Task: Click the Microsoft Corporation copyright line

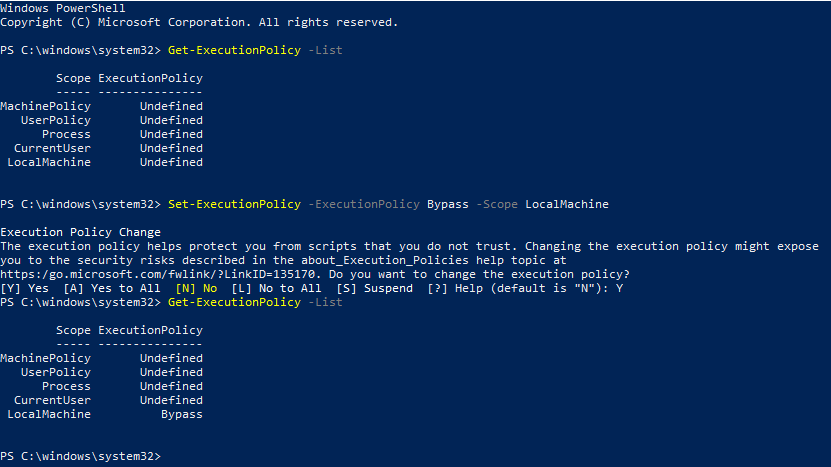Action: [x=199, y=22]
